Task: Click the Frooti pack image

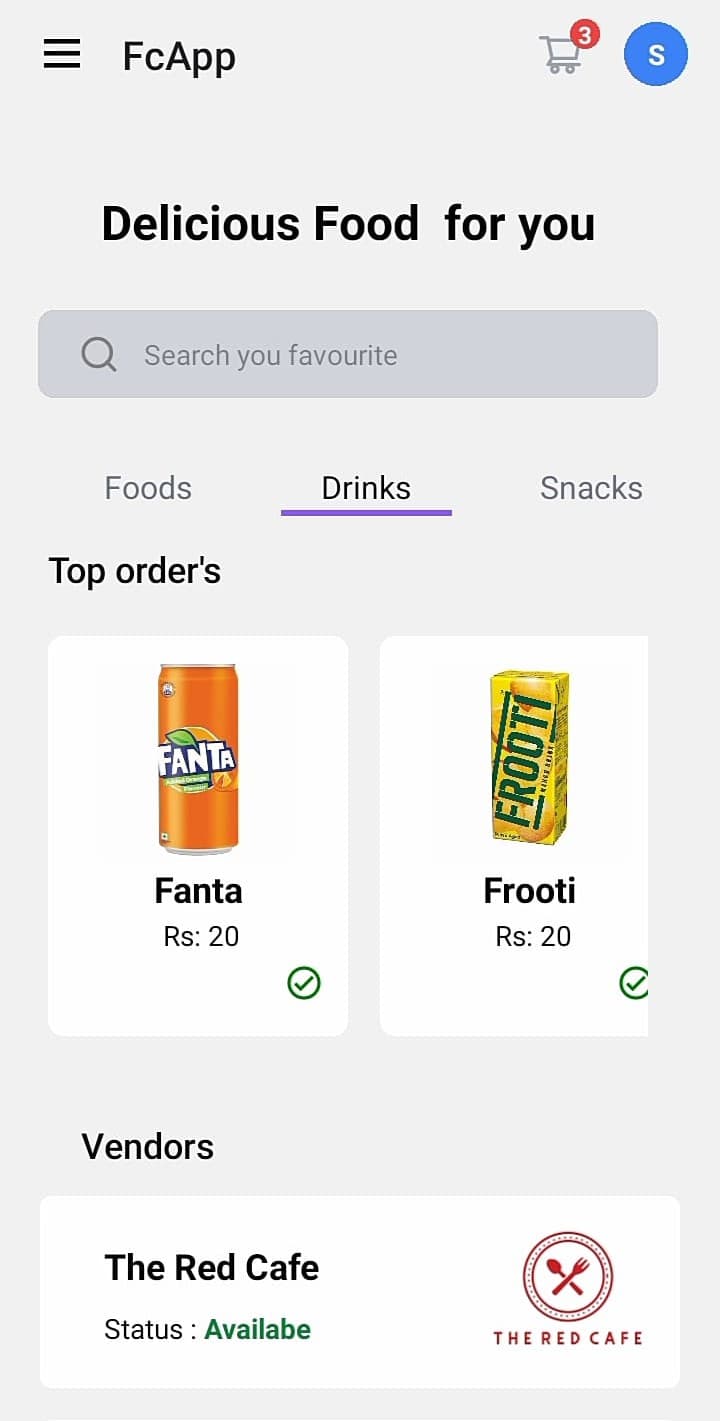Action: 530,757
